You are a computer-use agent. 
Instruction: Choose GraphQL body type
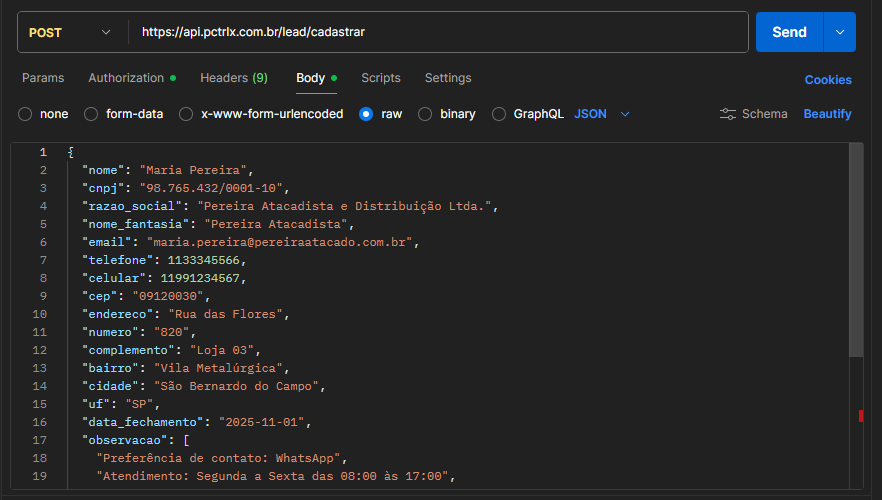[x=499, y=114]
